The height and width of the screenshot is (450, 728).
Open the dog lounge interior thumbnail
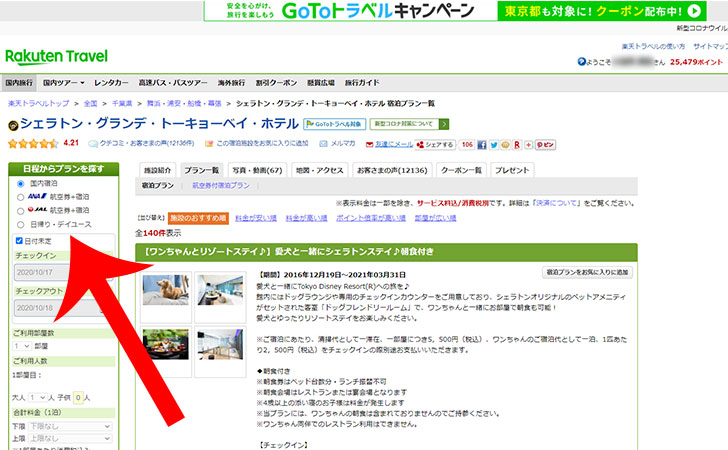click(x=220, y=290)
